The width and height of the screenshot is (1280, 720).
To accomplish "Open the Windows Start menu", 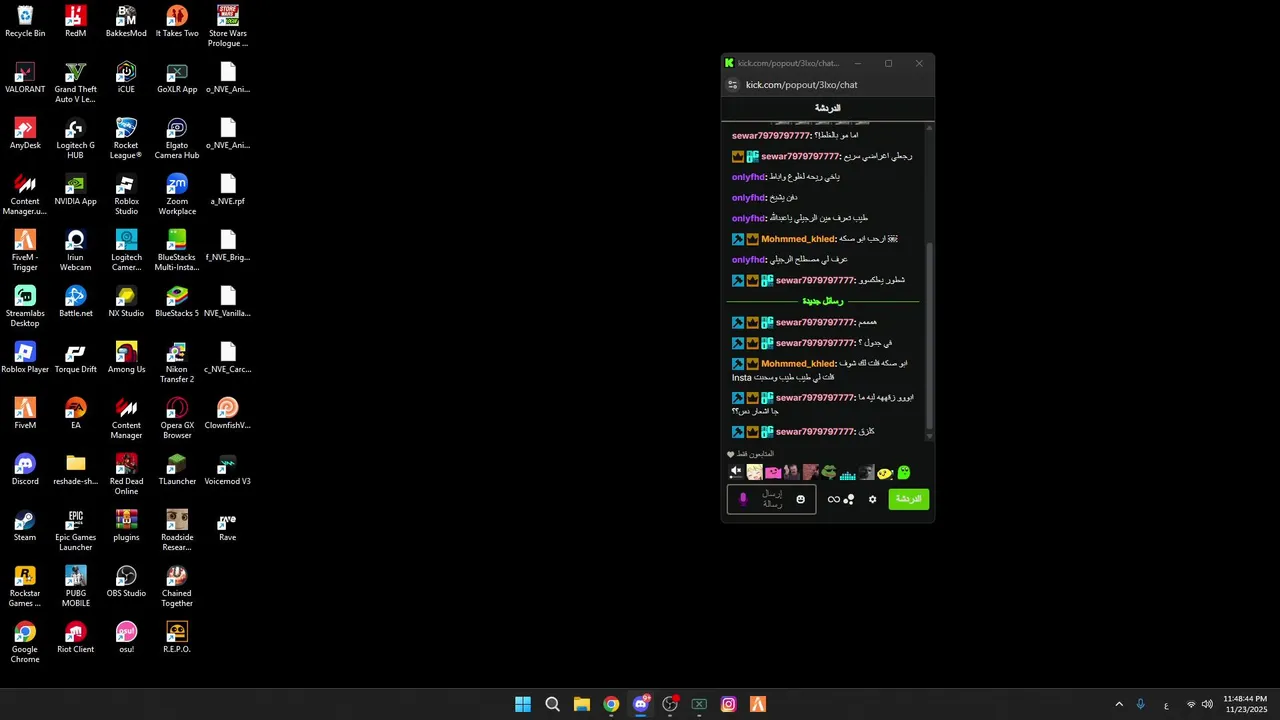I will tap(523, 704).
